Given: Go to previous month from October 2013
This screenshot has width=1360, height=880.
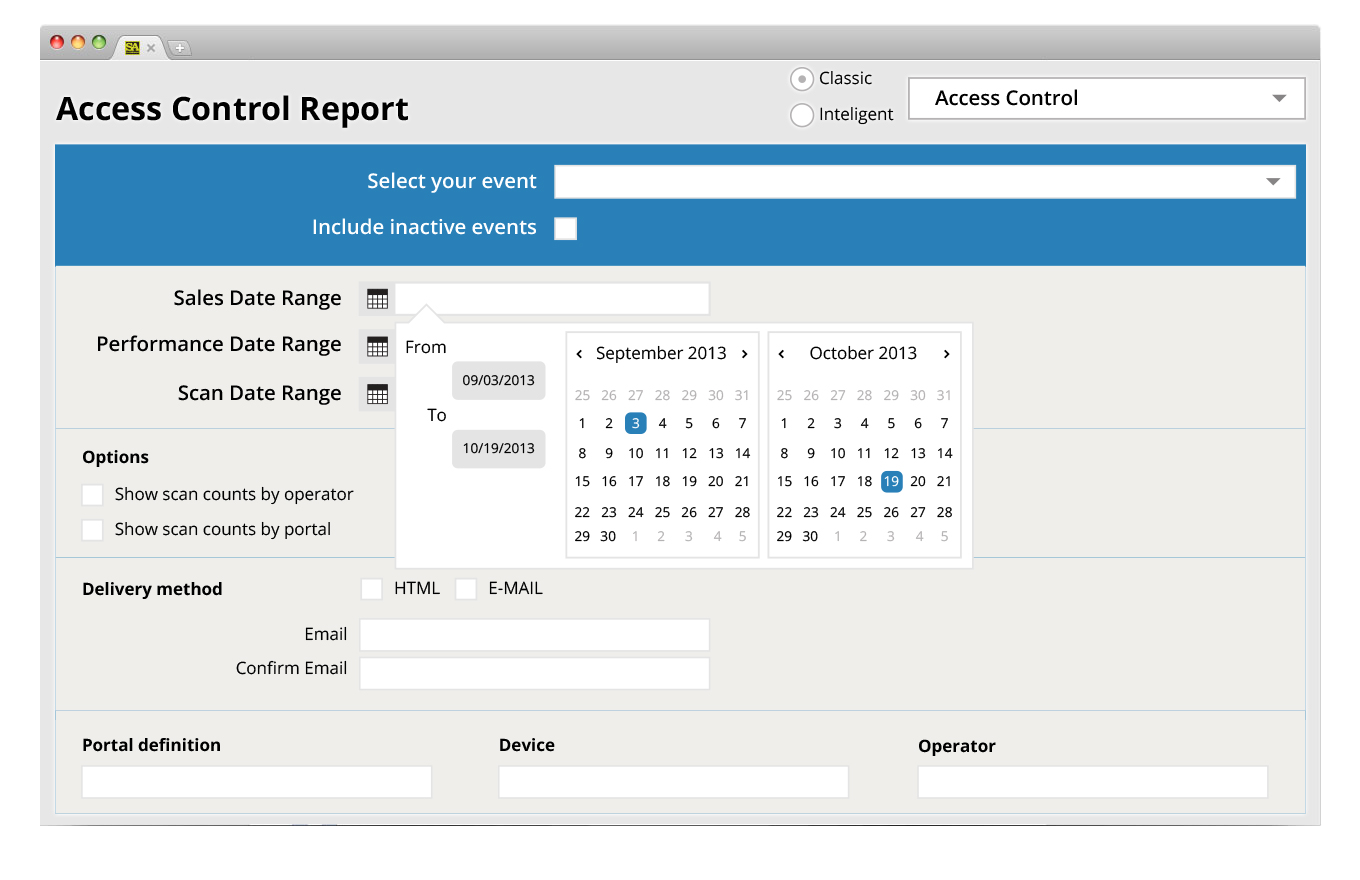Looking at the screenshot, I should [x=781, y=354].
